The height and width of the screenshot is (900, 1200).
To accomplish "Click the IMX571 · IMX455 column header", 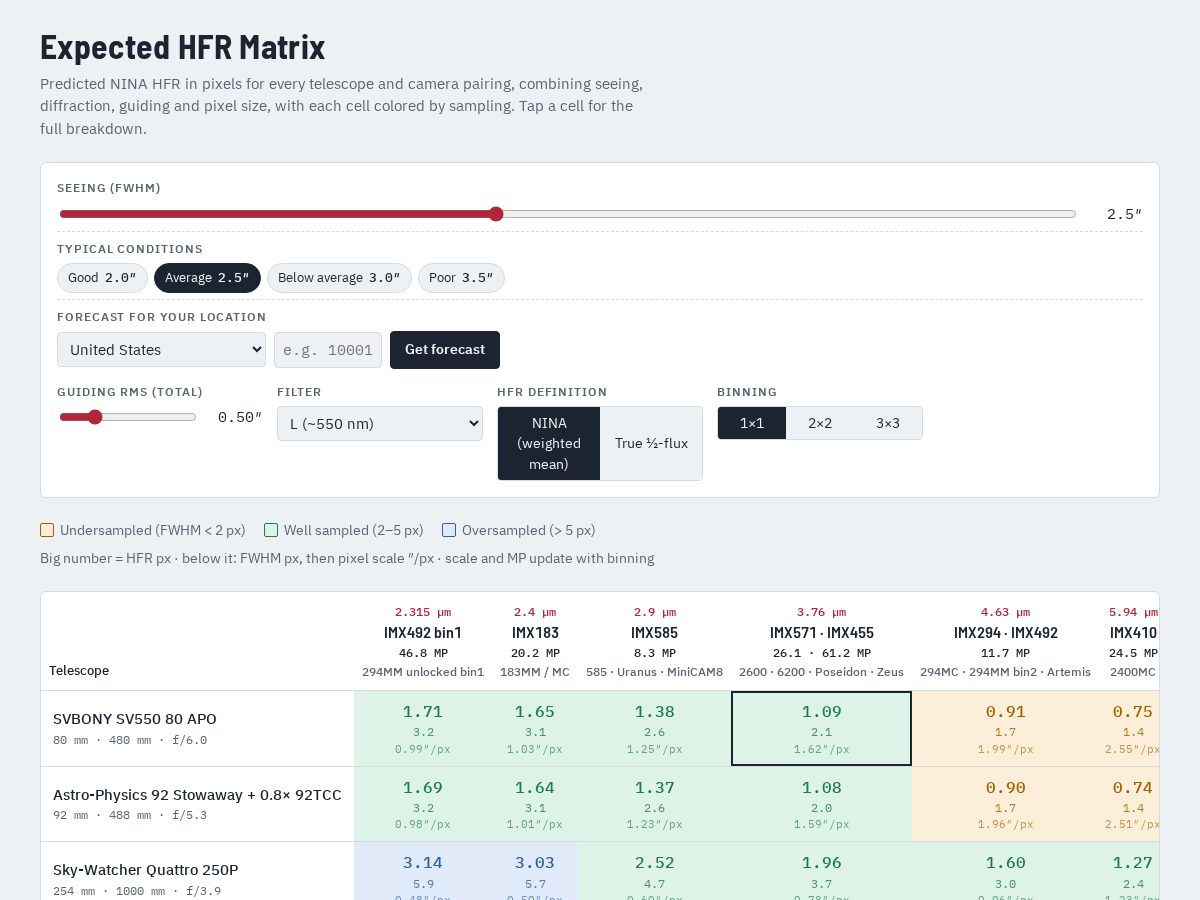I will (821, 641).
